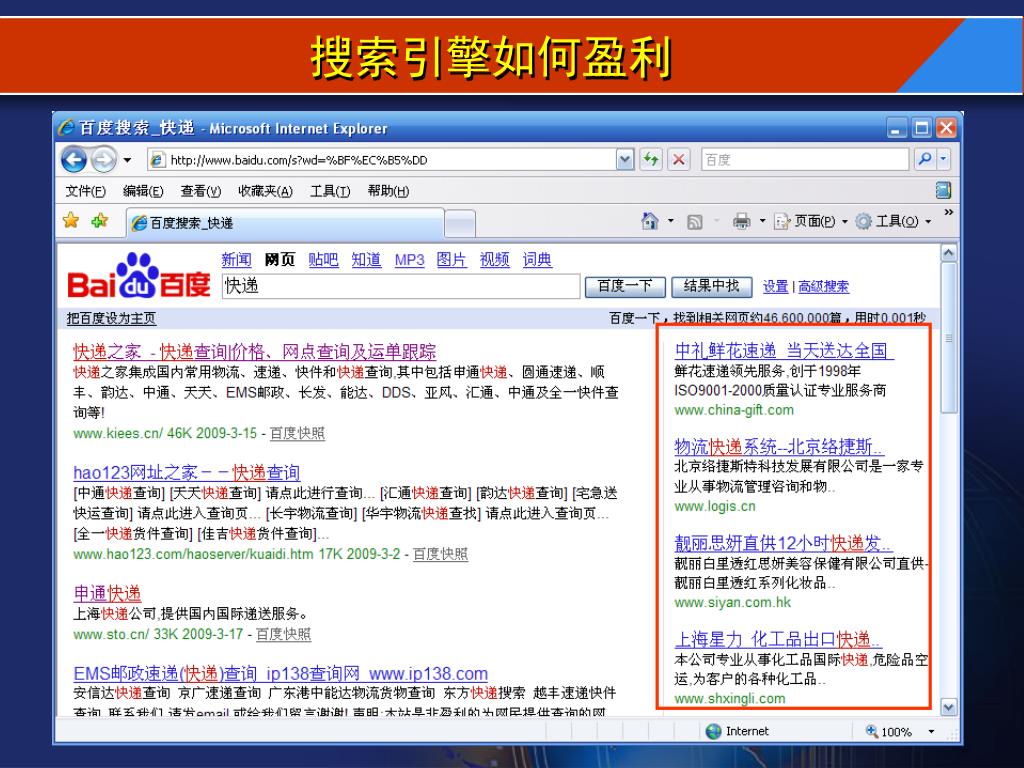Select the 百度搜索_快递 browser tab

pos(285,223)
